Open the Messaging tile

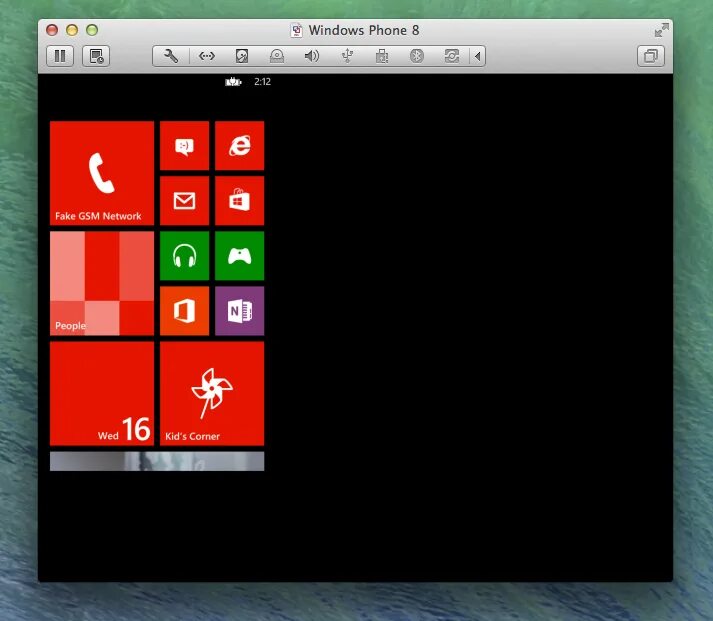[x=185, y=145]
